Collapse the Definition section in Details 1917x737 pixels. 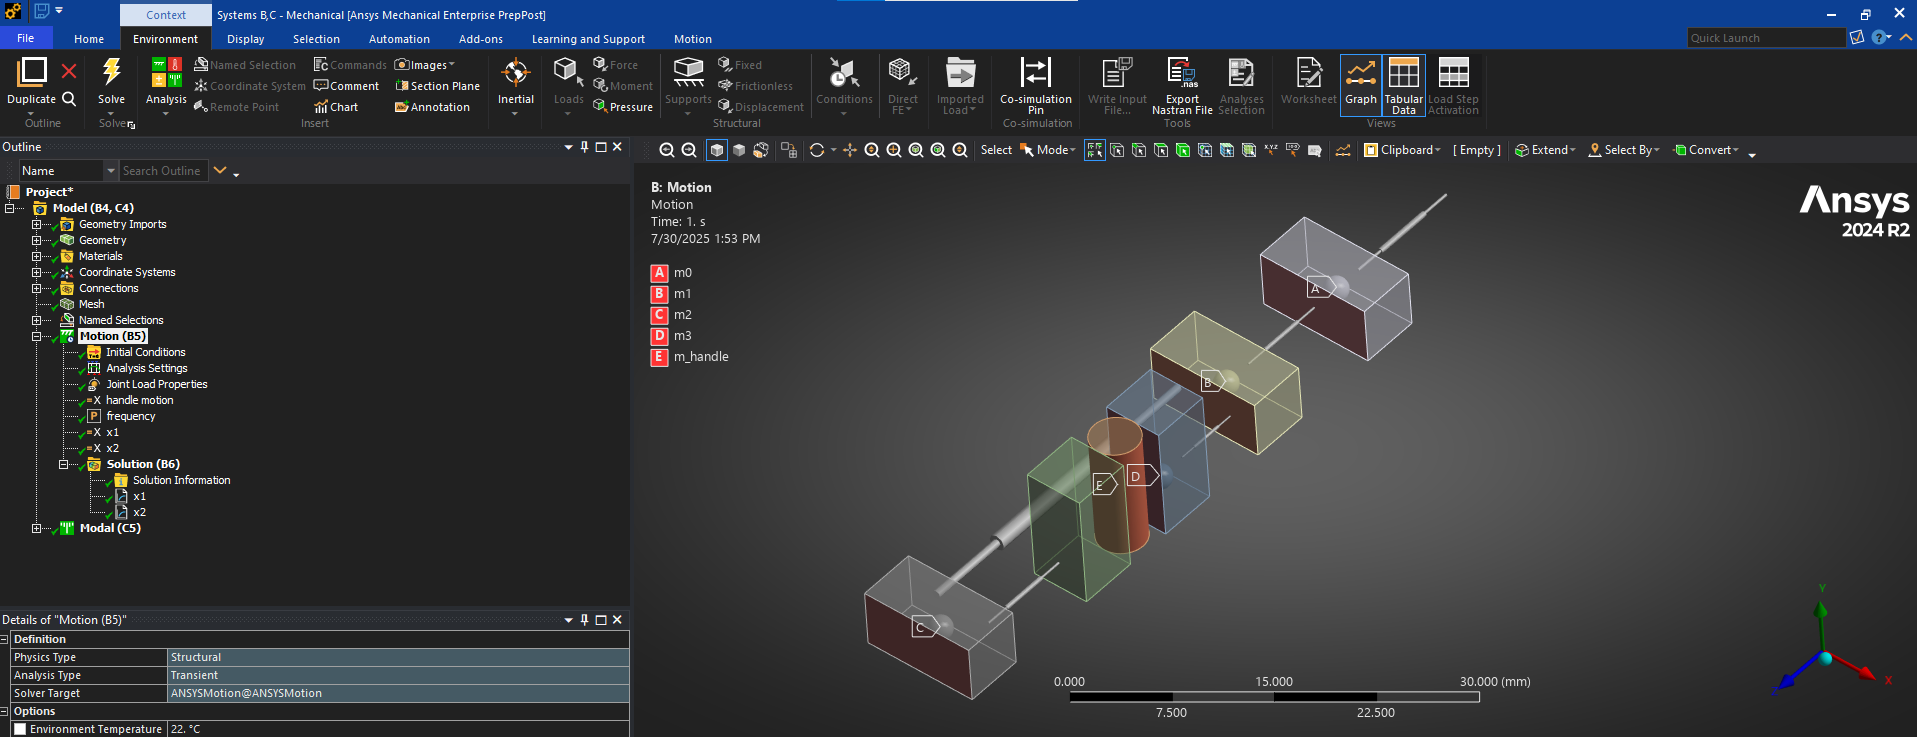[x=5, y=639]
